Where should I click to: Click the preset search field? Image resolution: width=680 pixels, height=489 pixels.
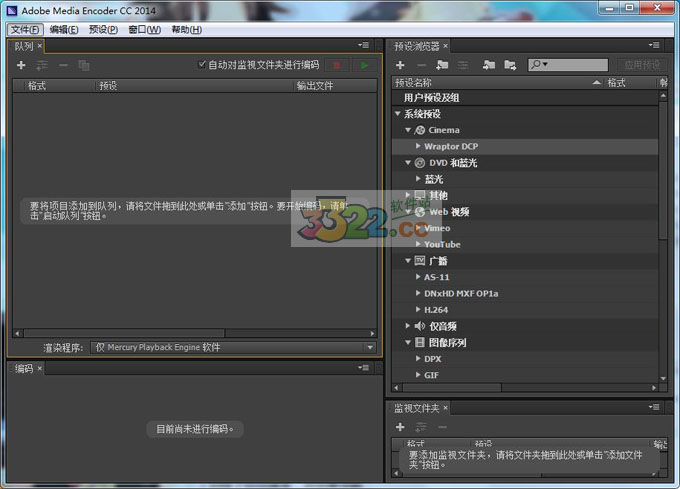[560, 65]
